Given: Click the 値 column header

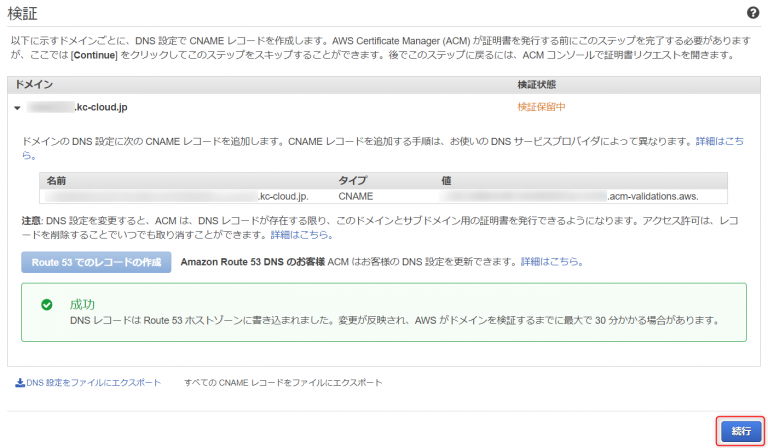Looking at the screenshot, I should coord(446,181).
